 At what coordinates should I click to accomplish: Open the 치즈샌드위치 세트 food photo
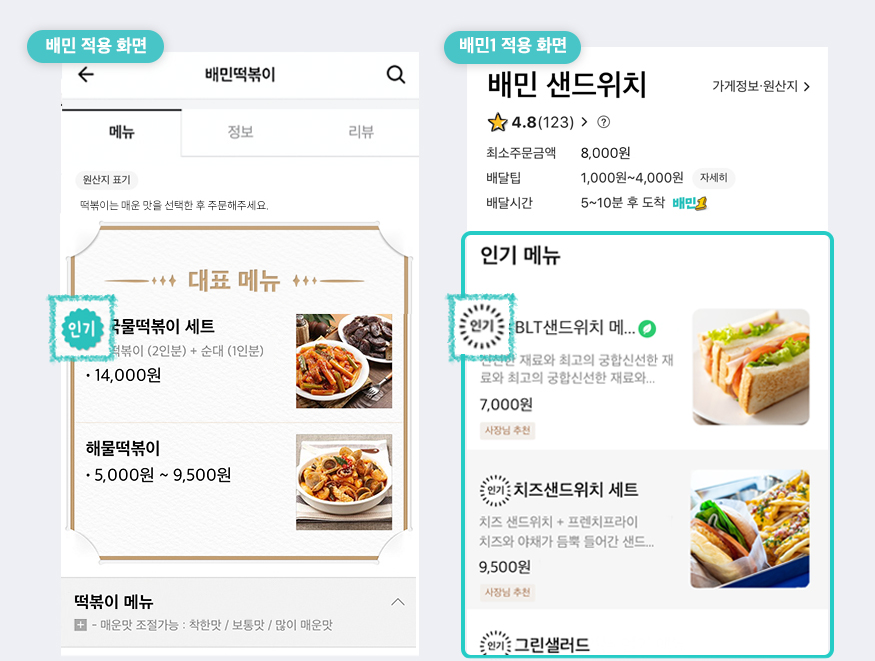click(750, 528)
